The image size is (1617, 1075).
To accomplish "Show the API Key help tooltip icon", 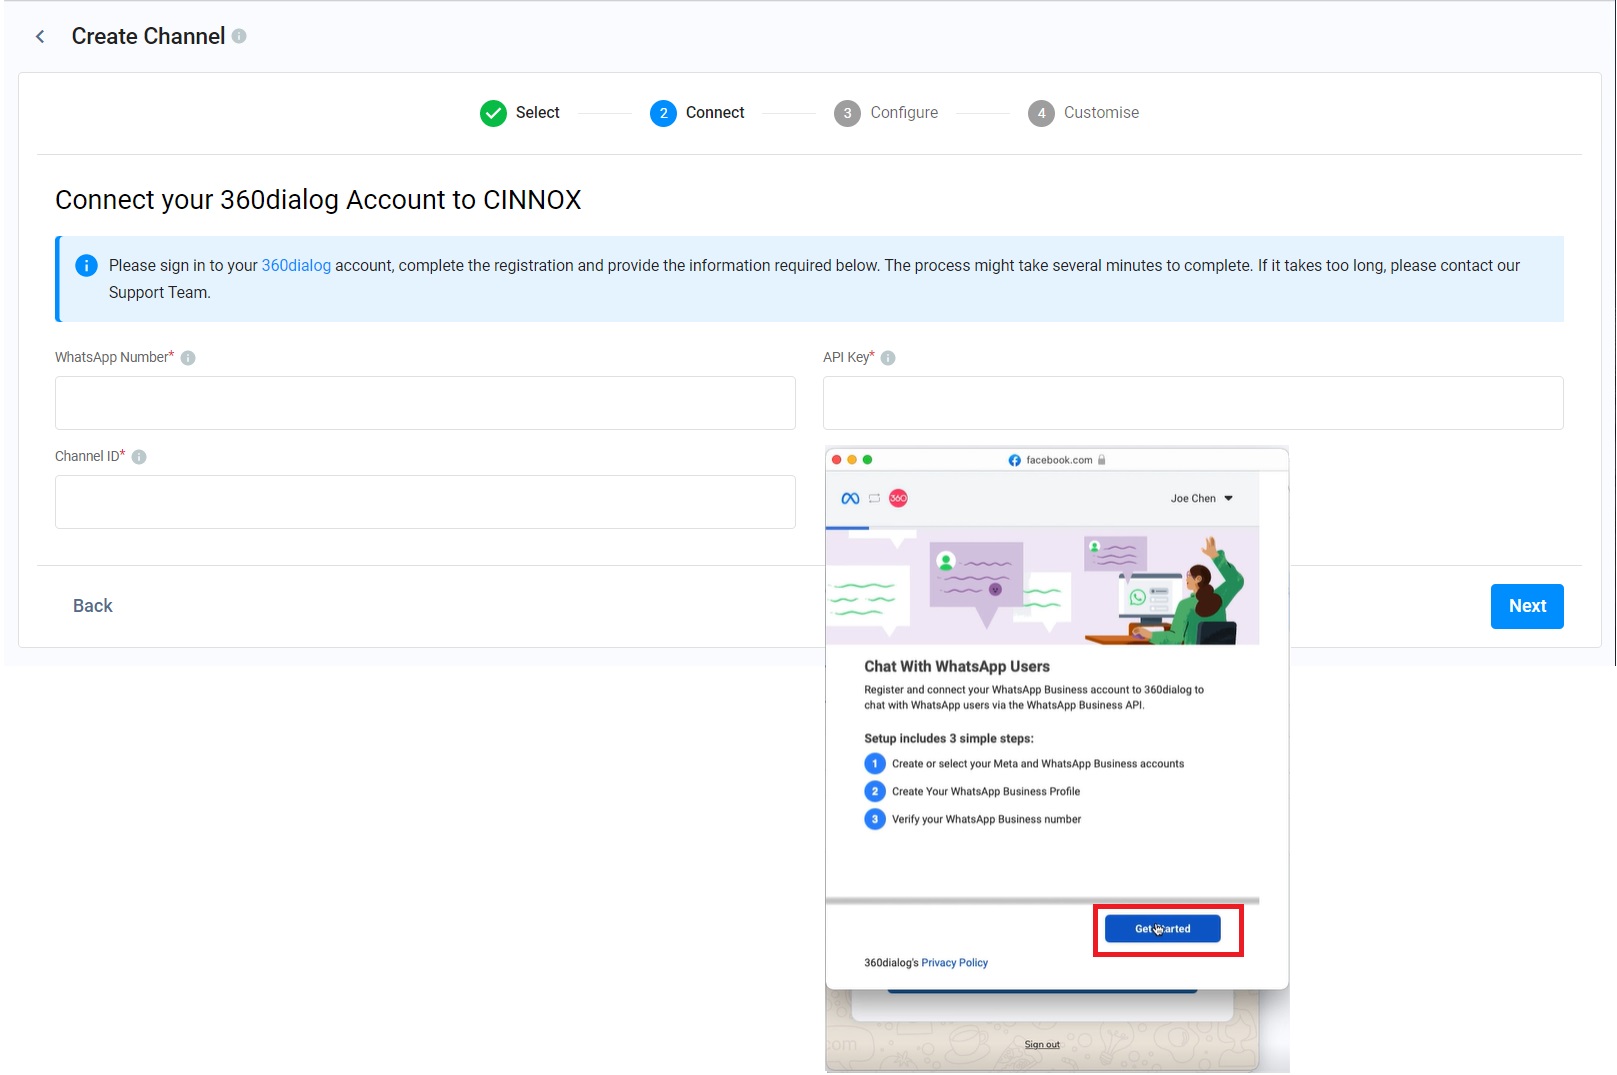I will pyautogui.click(x=888, y=358).
